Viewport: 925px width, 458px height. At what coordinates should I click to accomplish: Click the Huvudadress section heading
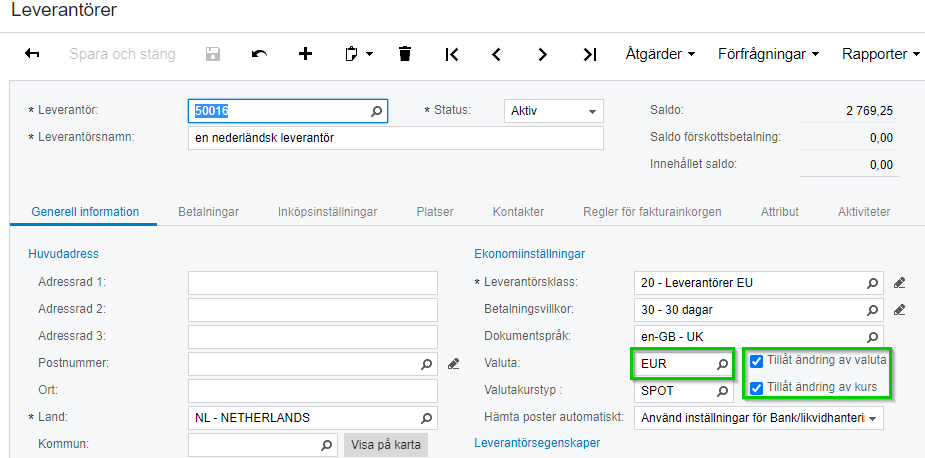click(63, 254)
